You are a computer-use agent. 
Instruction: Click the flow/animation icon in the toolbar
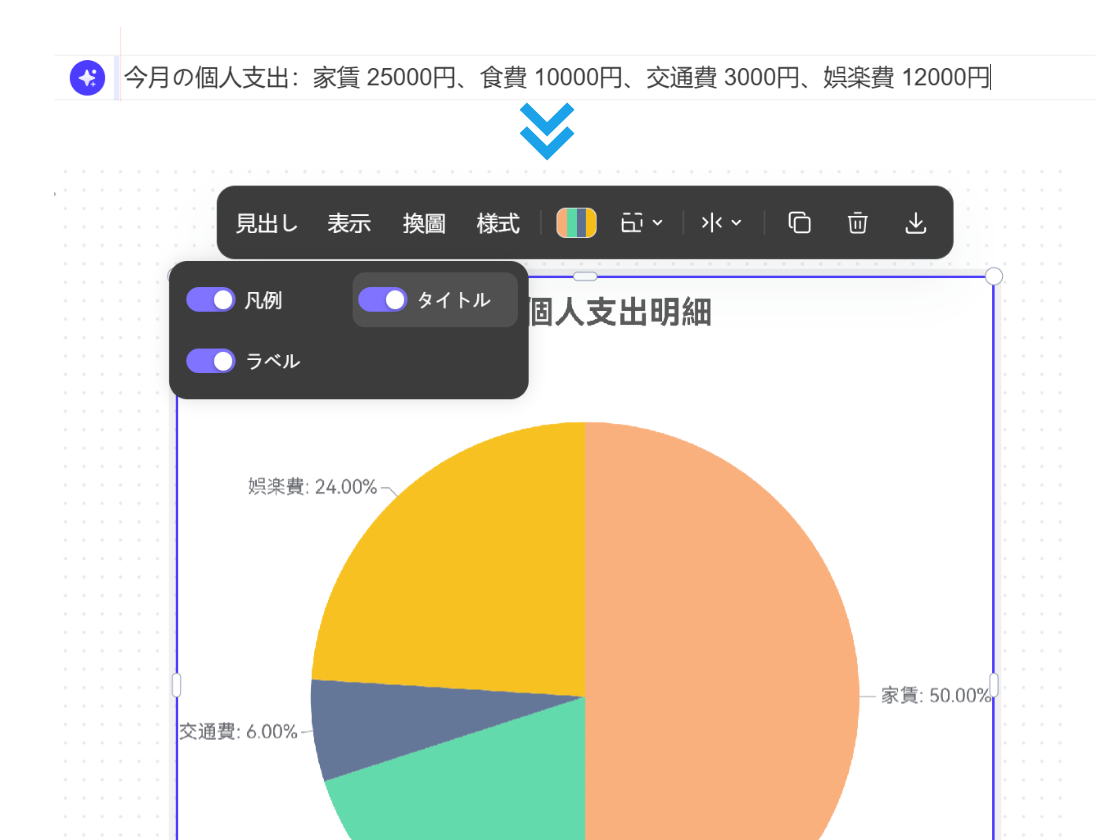coord(712,222)
